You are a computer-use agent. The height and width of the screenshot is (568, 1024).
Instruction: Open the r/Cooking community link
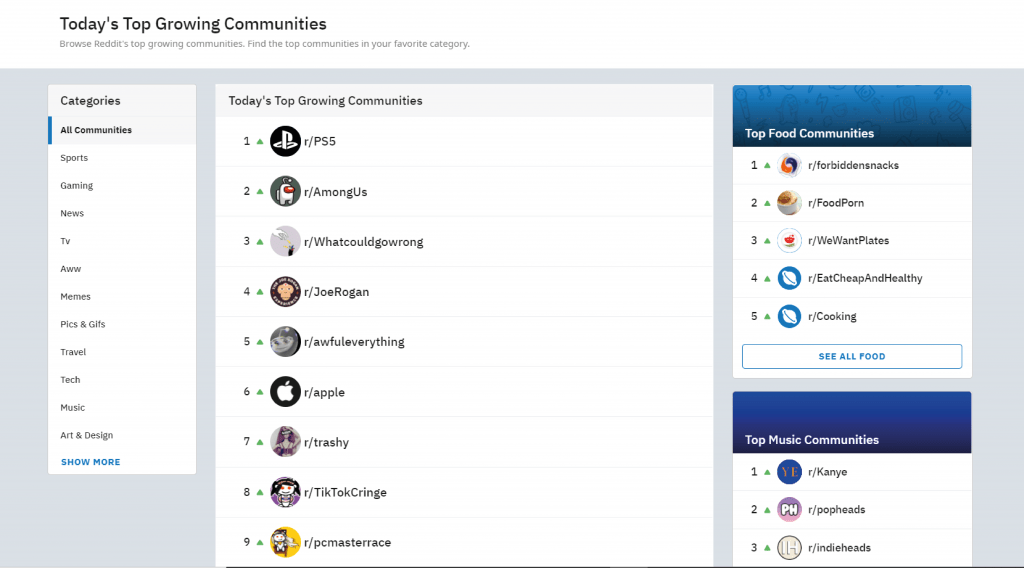tap(832, 317)
